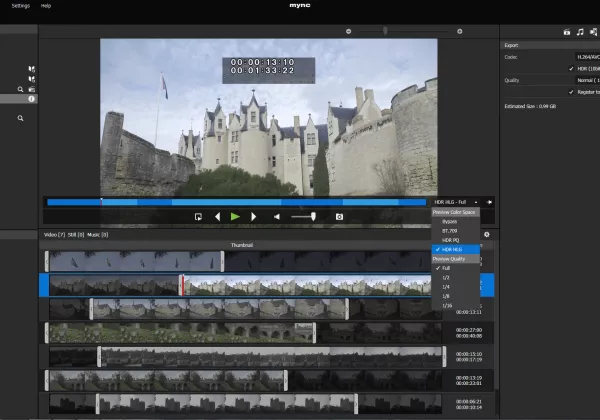Viewport: 600px width, 420px height.
Task: Choose 1/16 preview quality
Action: click(x=455, y=305)
